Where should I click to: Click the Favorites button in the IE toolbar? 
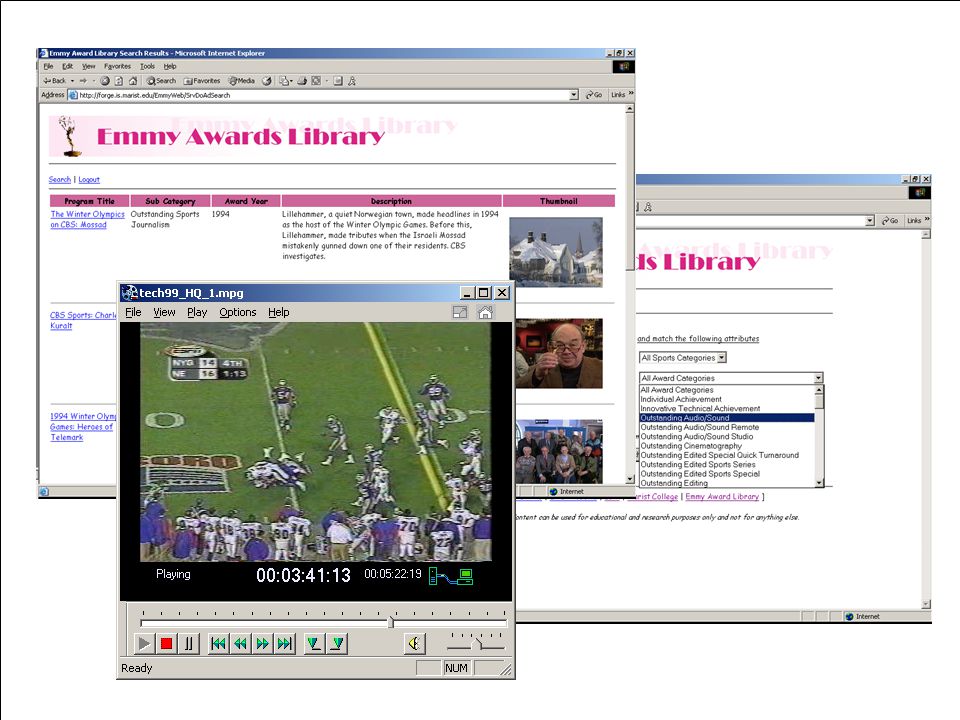(202, 81)
